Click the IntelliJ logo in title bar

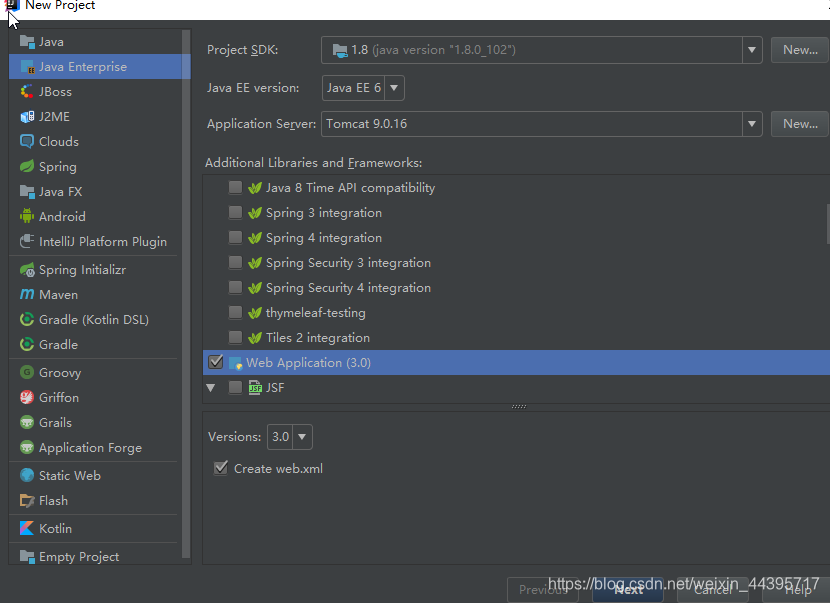pos(12,5)
